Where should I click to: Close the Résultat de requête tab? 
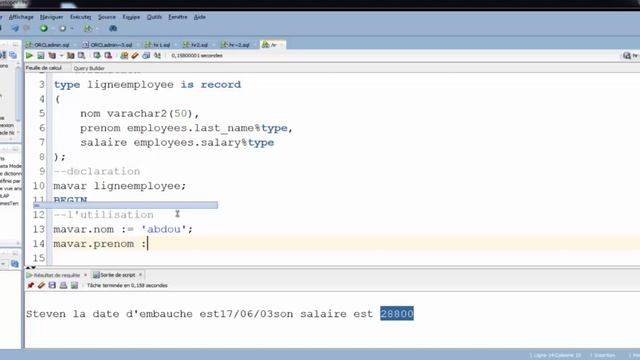coord(85,275)
